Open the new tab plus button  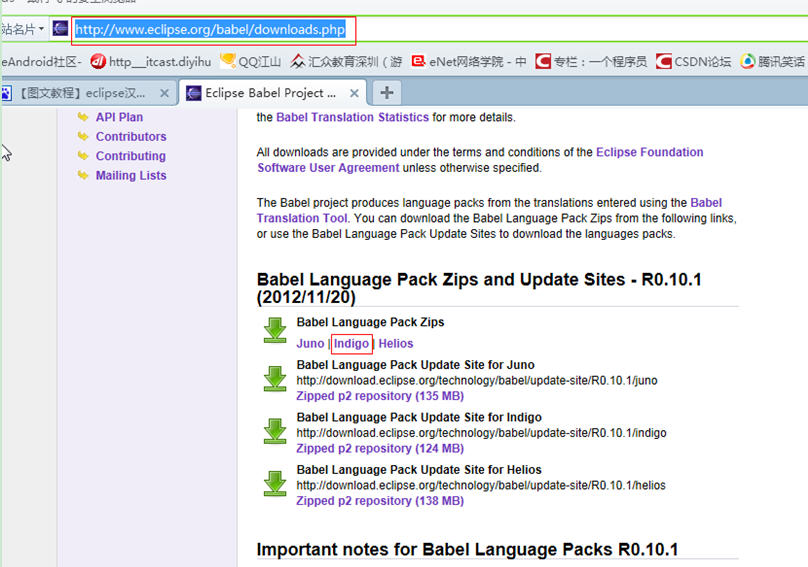pyautogui.click(x=386, y=93)
